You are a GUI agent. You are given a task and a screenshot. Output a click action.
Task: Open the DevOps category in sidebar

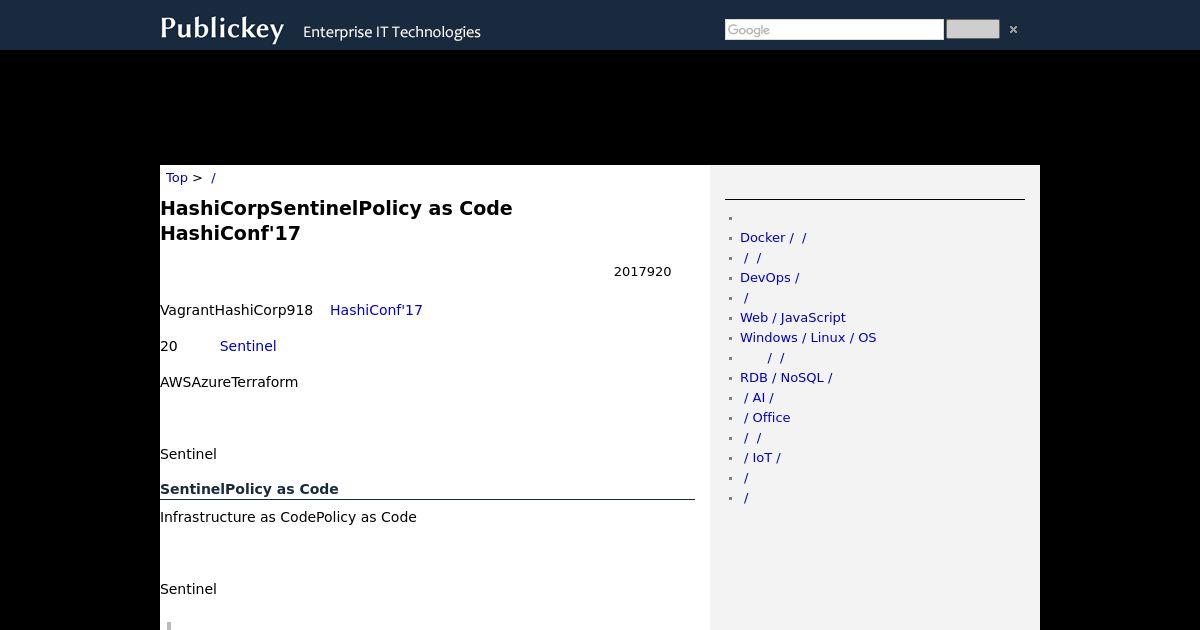tap(769, 278)
